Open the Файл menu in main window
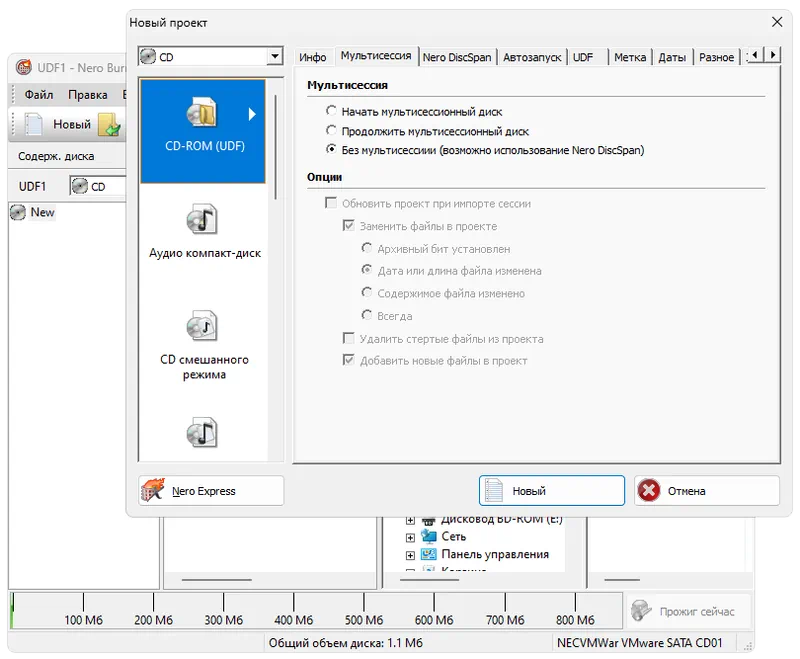 [39, 95]
